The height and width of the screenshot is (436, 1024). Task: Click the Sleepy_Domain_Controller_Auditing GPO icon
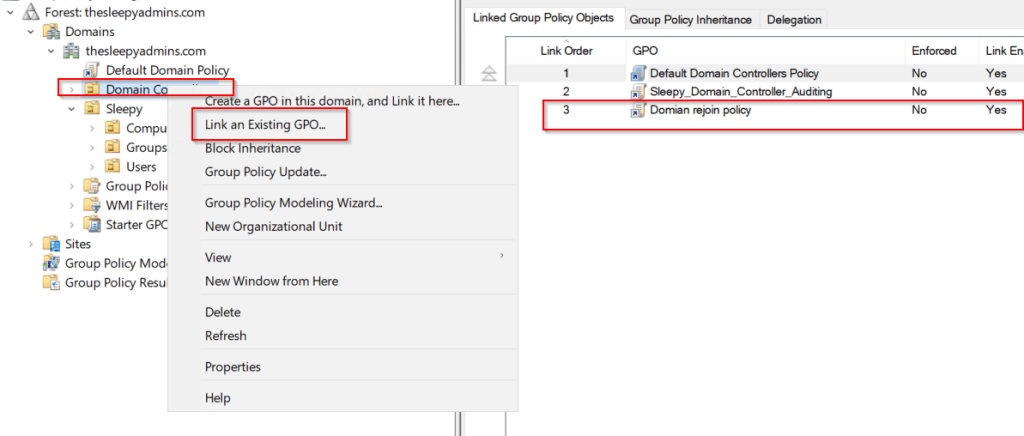pyautogui.click(x=638, y=92)
